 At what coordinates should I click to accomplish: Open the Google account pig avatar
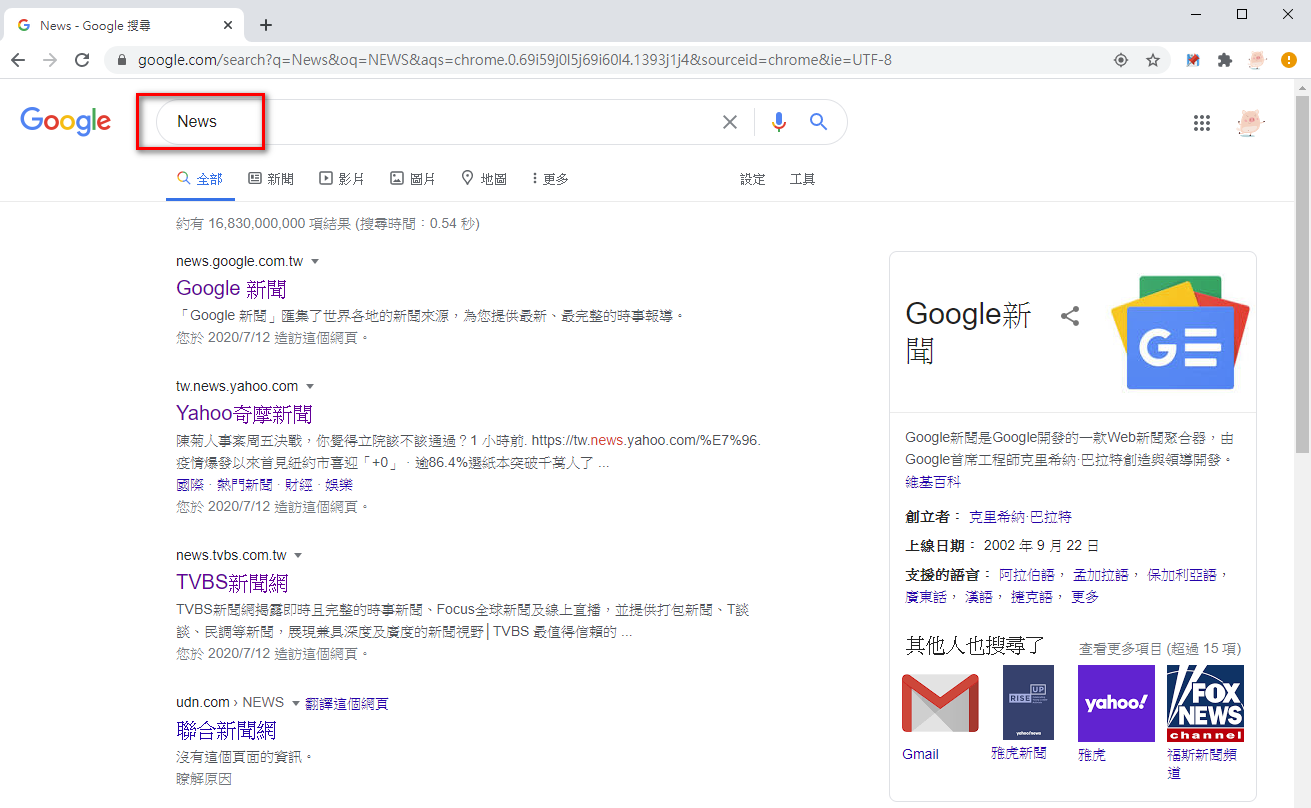click(1250, 123)
